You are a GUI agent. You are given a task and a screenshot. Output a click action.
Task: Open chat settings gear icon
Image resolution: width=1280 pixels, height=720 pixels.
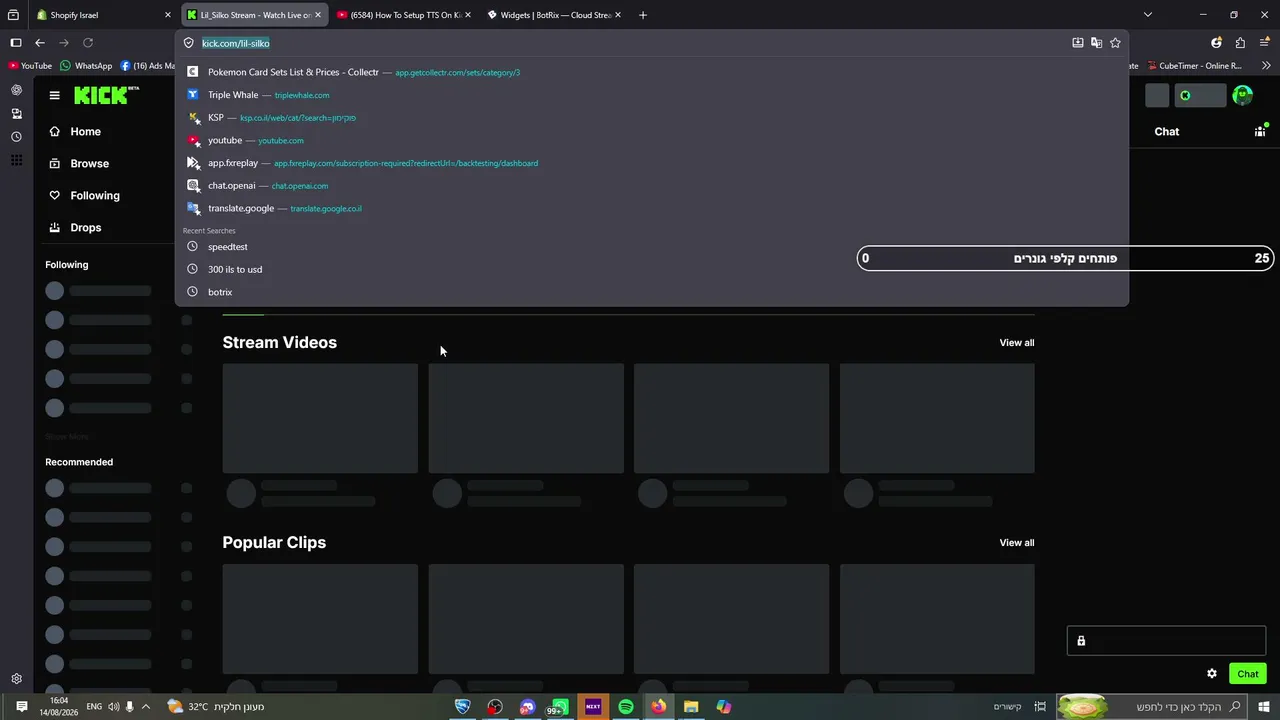(x=1212, y=674)
